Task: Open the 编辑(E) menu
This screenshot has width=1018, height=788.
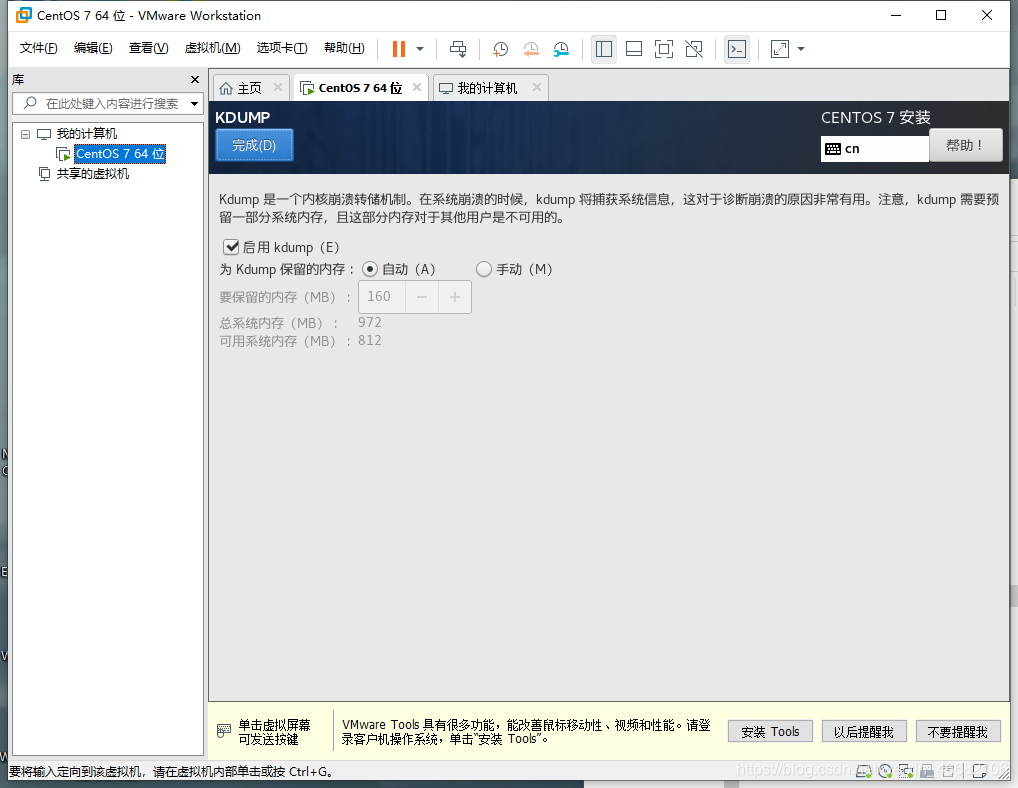Action: [x=93, y=48]
